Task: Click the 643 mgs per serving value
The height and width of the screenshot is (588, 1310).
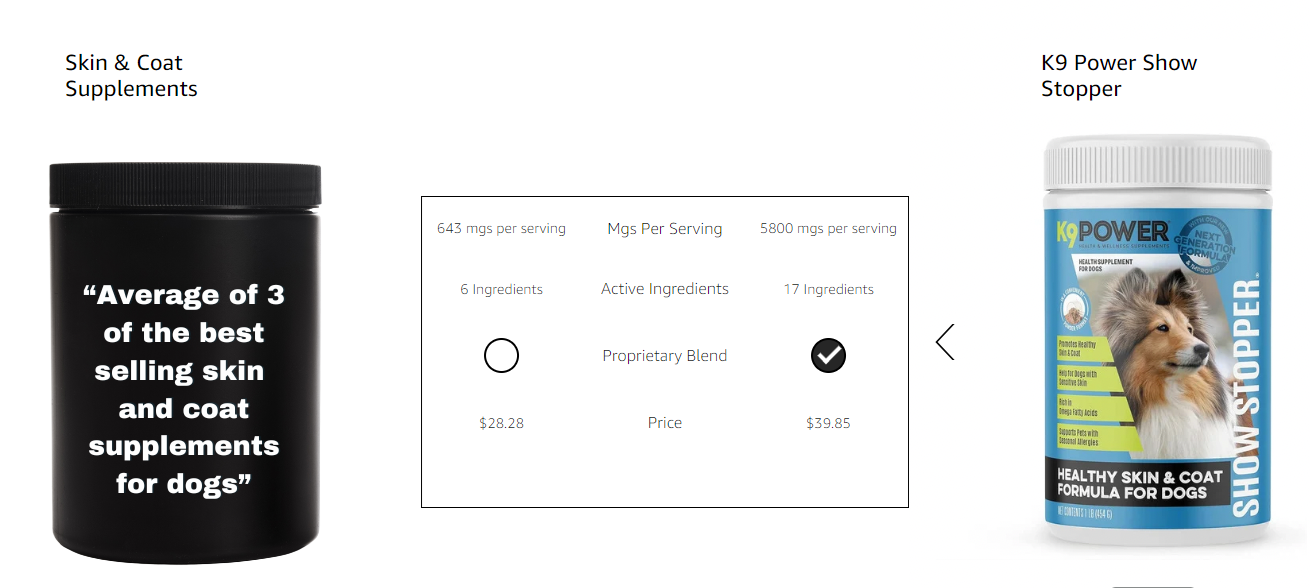Action: click(501, 229)
